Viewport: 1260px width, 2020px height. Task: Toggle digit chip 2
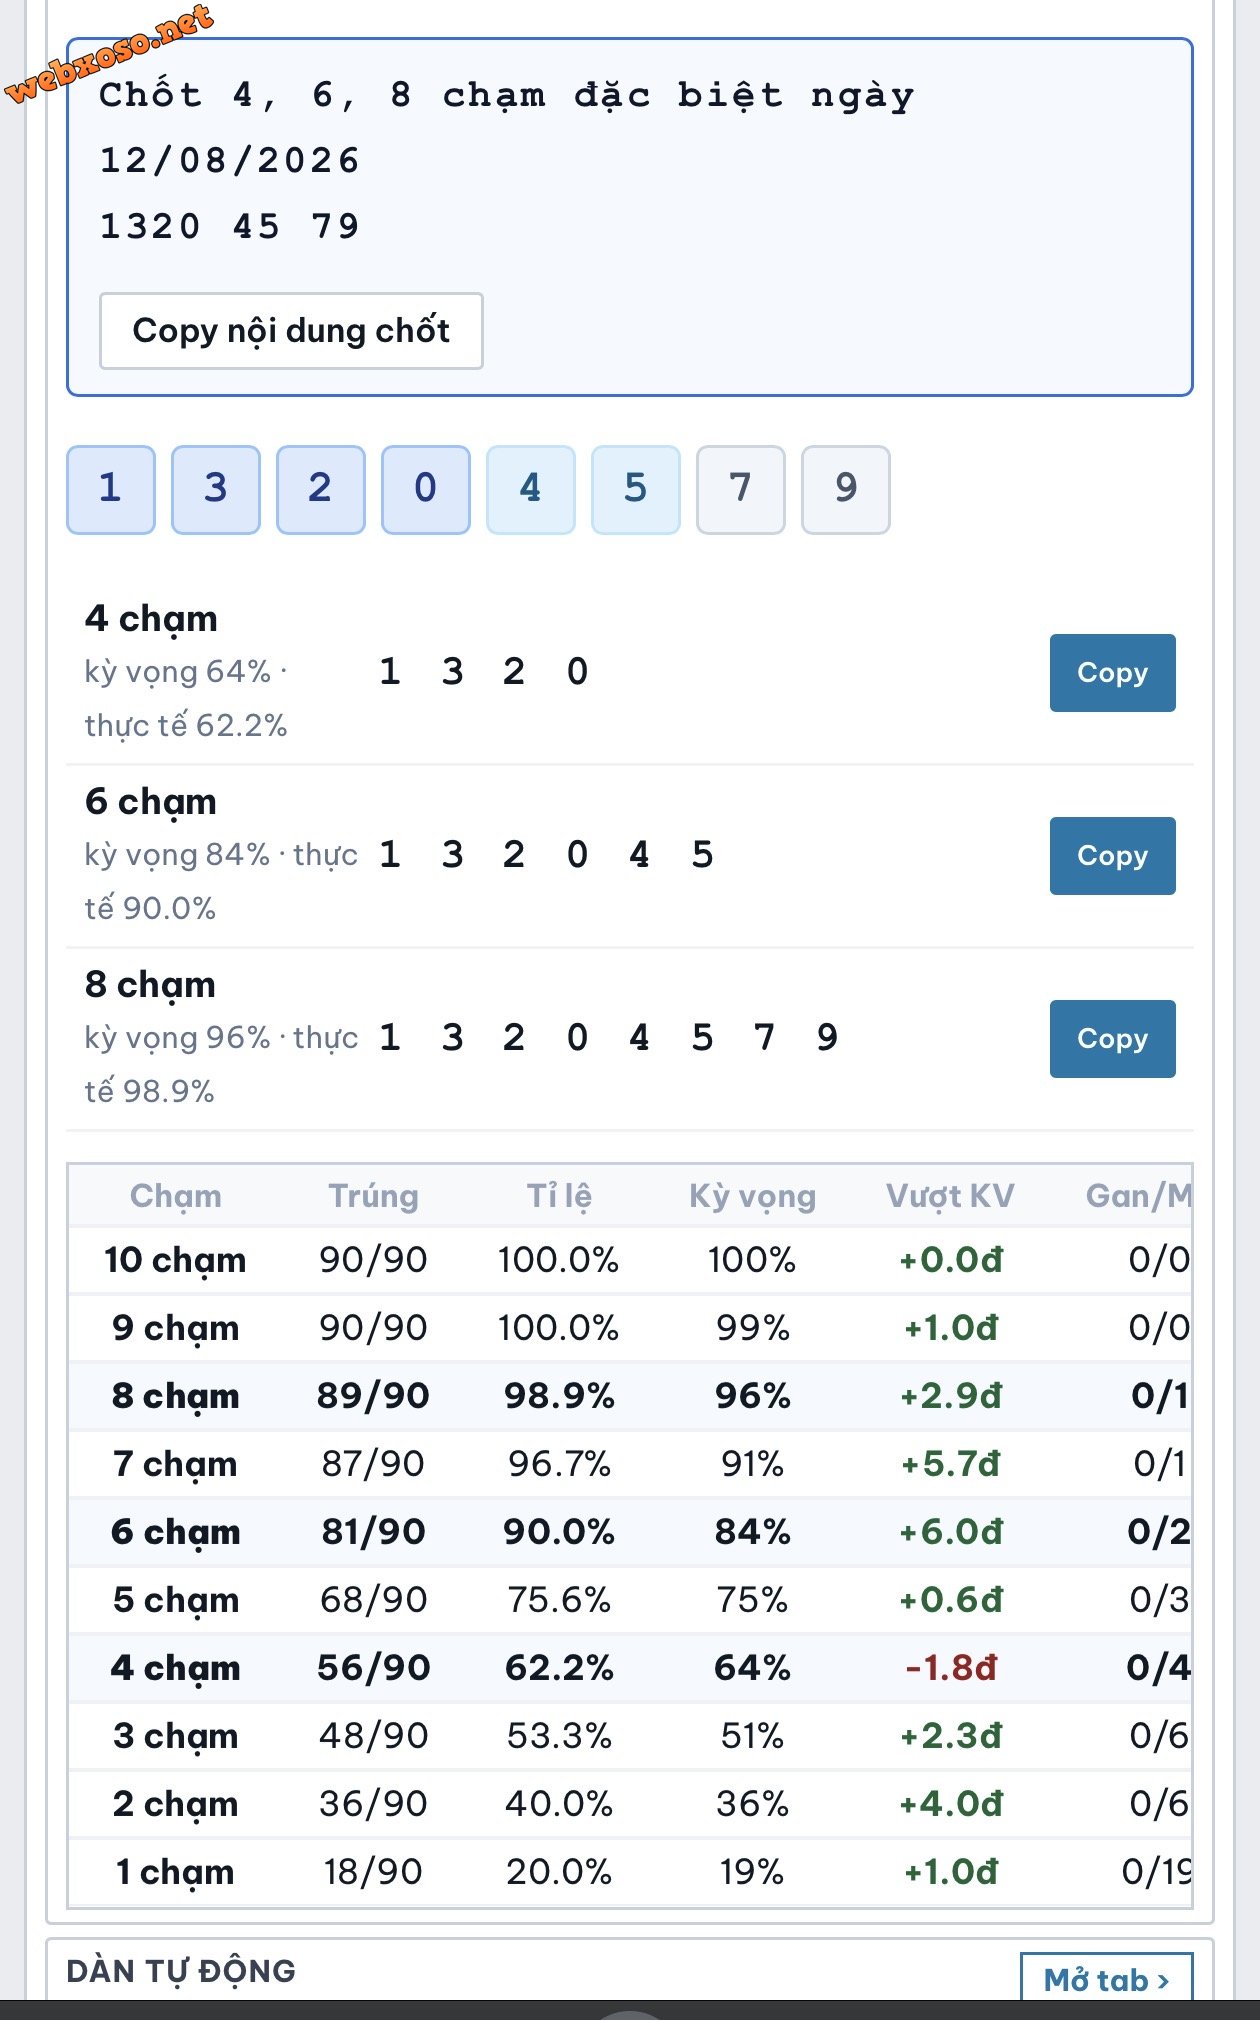[321, 489]
